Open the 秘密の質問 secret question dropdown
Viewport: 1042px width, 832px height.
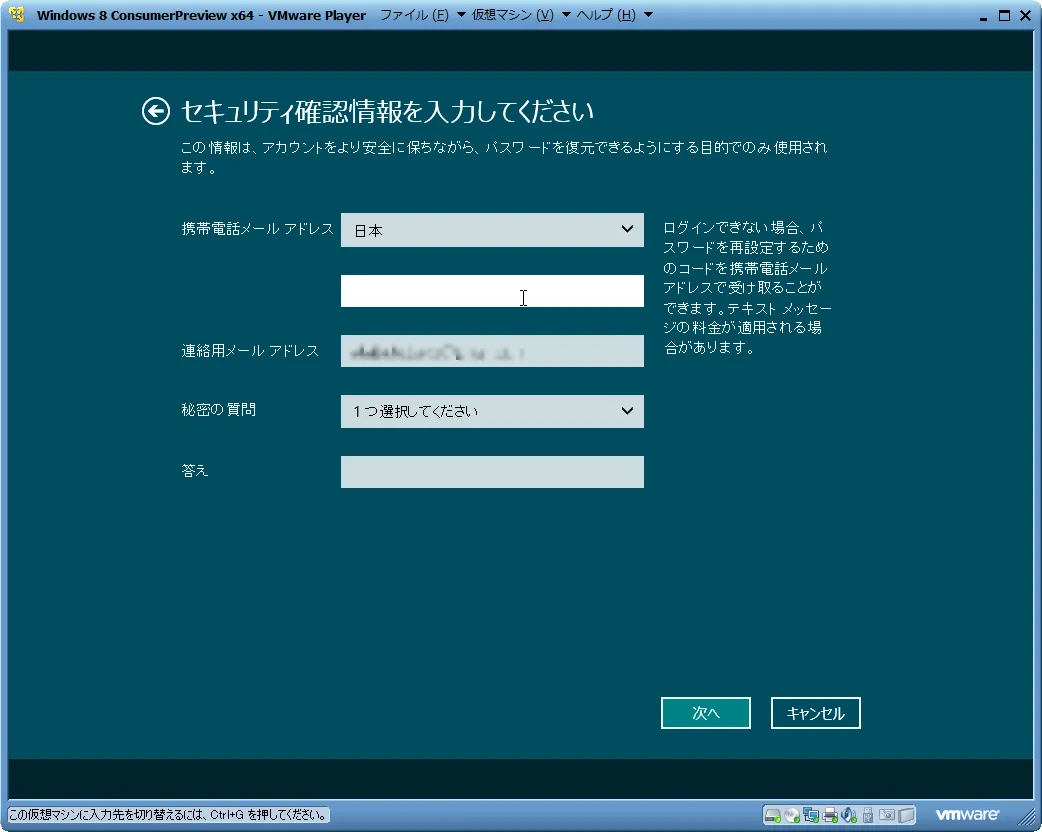pos(492,411)
